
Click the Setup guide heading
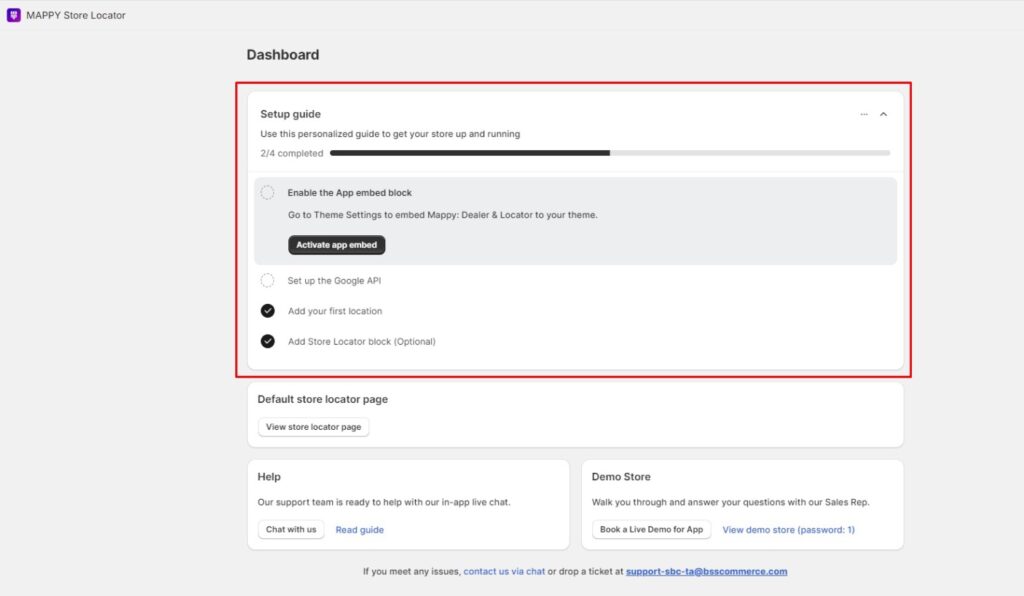[x=291, y=114]
